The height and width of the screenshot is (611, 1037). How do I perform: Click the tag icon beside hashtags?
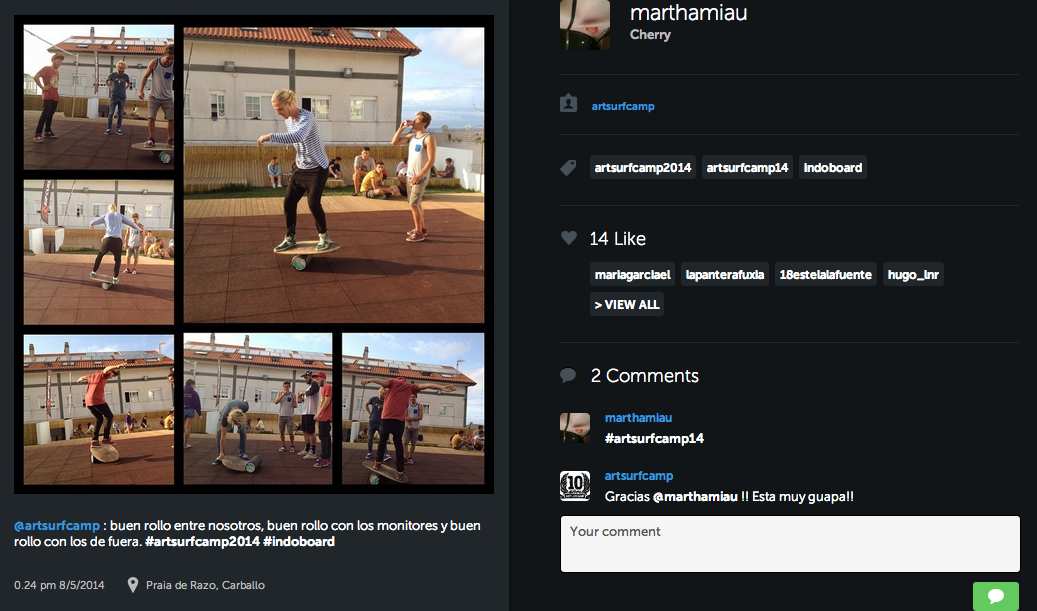(x=568, y=168)
